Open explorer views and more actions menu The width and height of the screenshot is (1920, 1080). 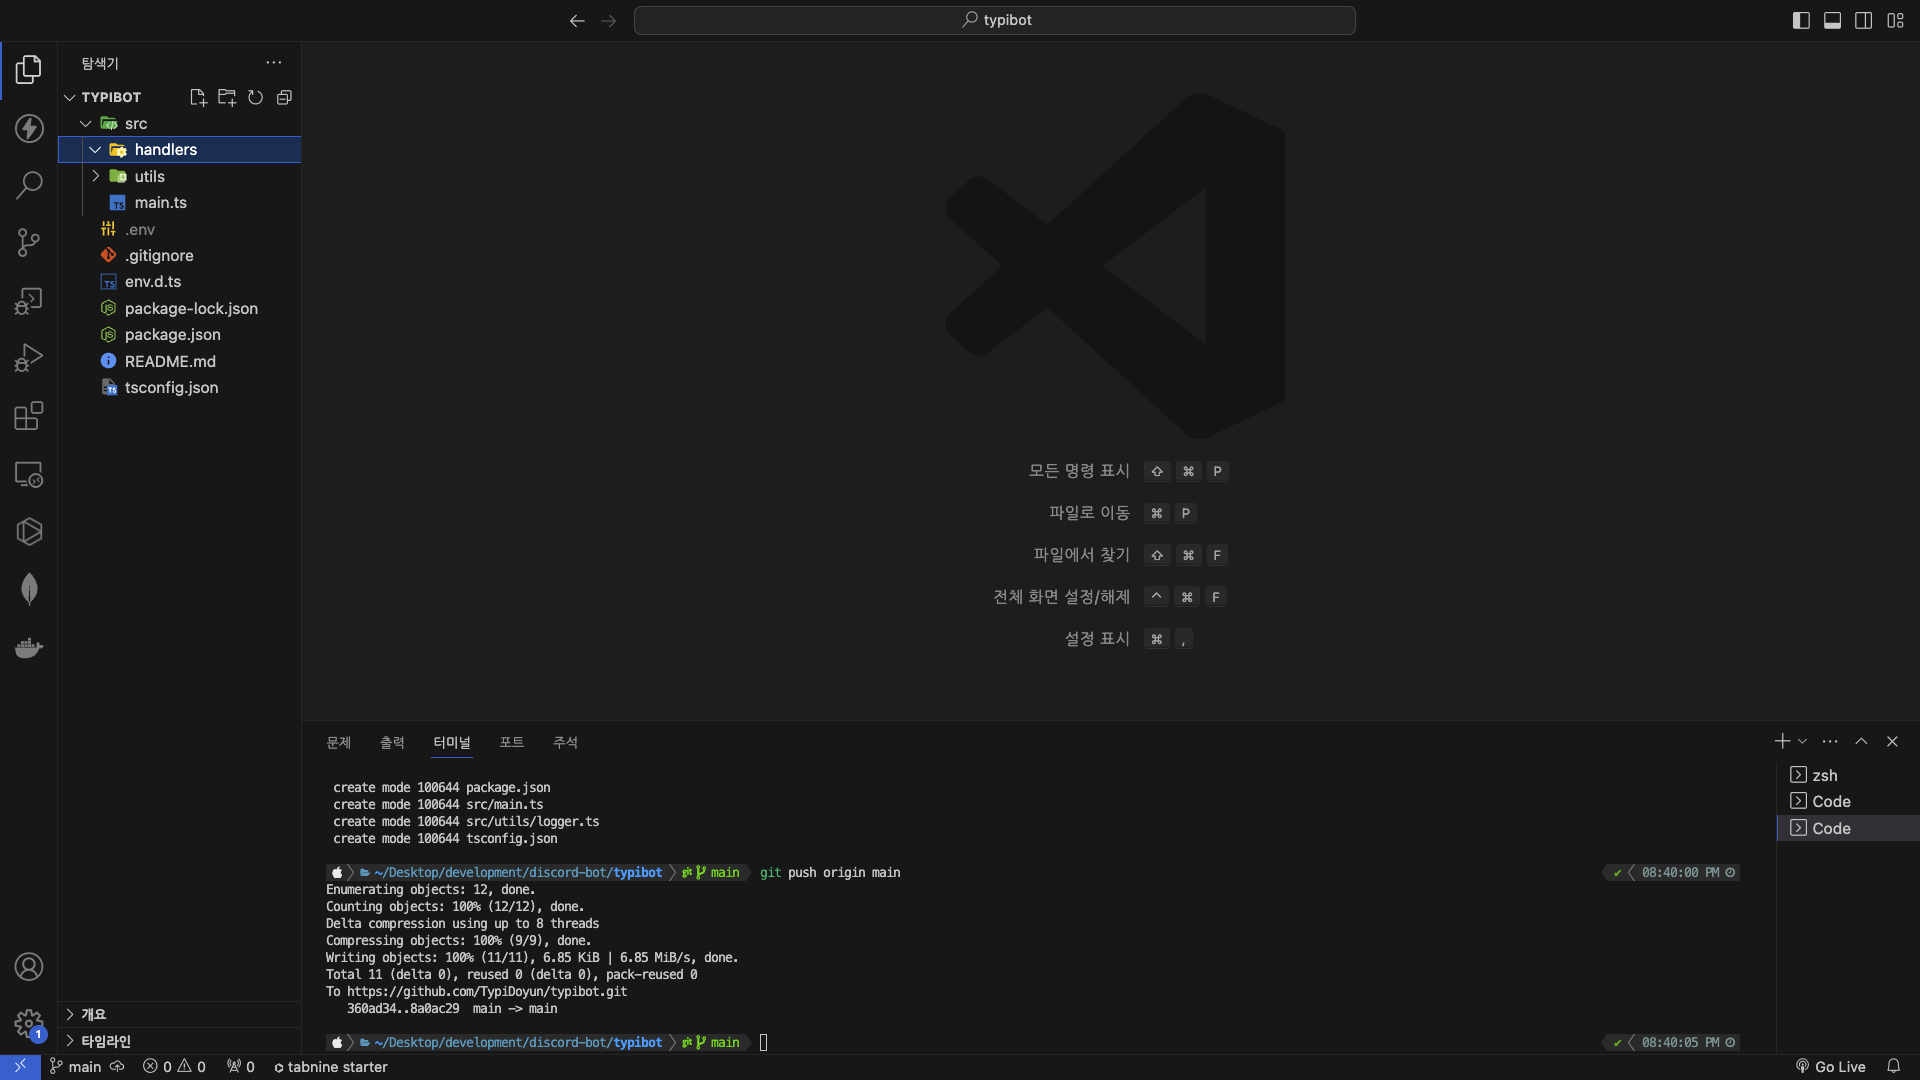(274, 62)
